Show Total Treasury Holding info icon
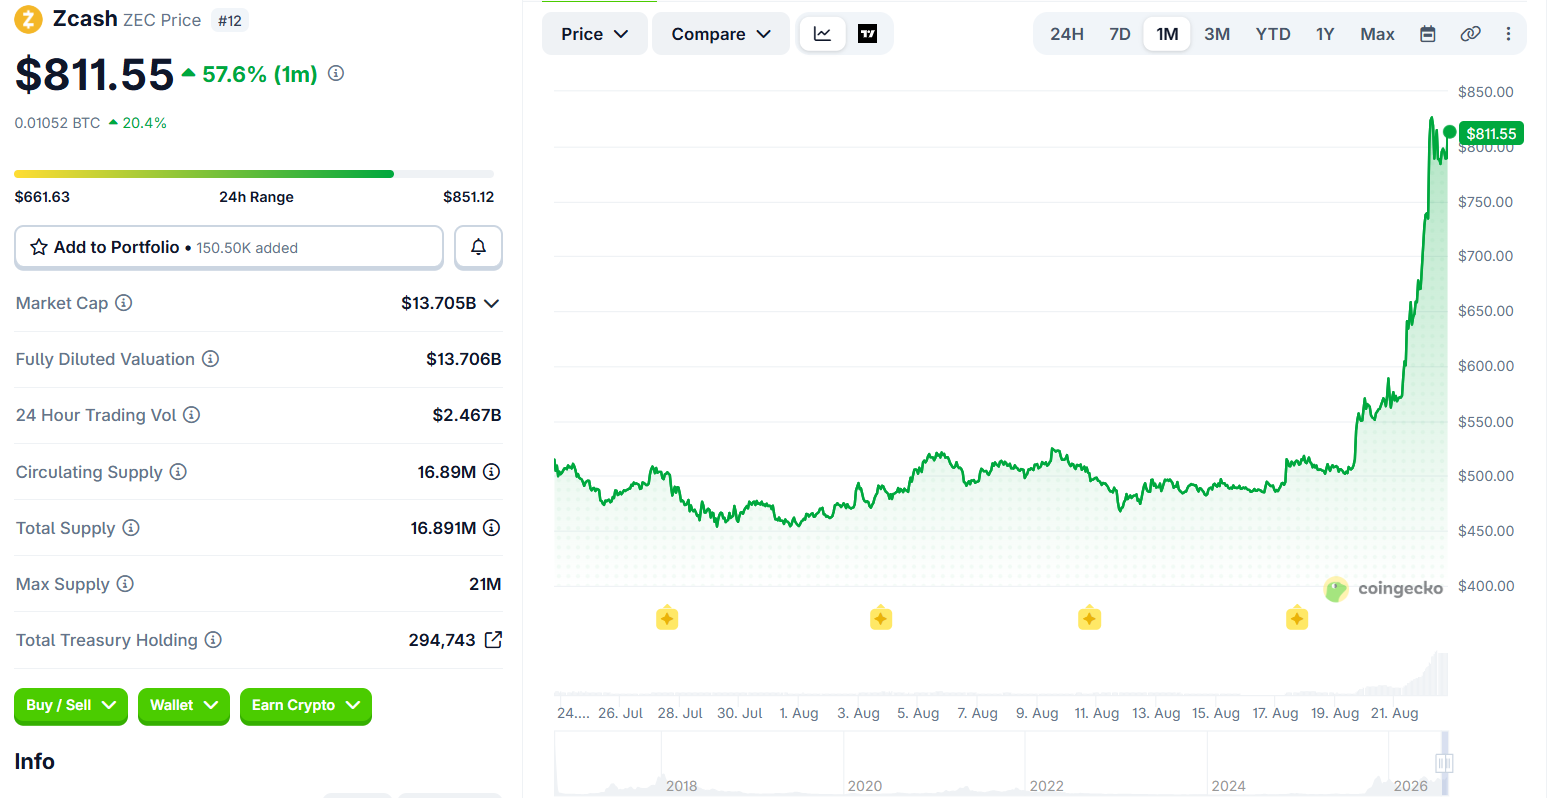 tap(213, 639)
